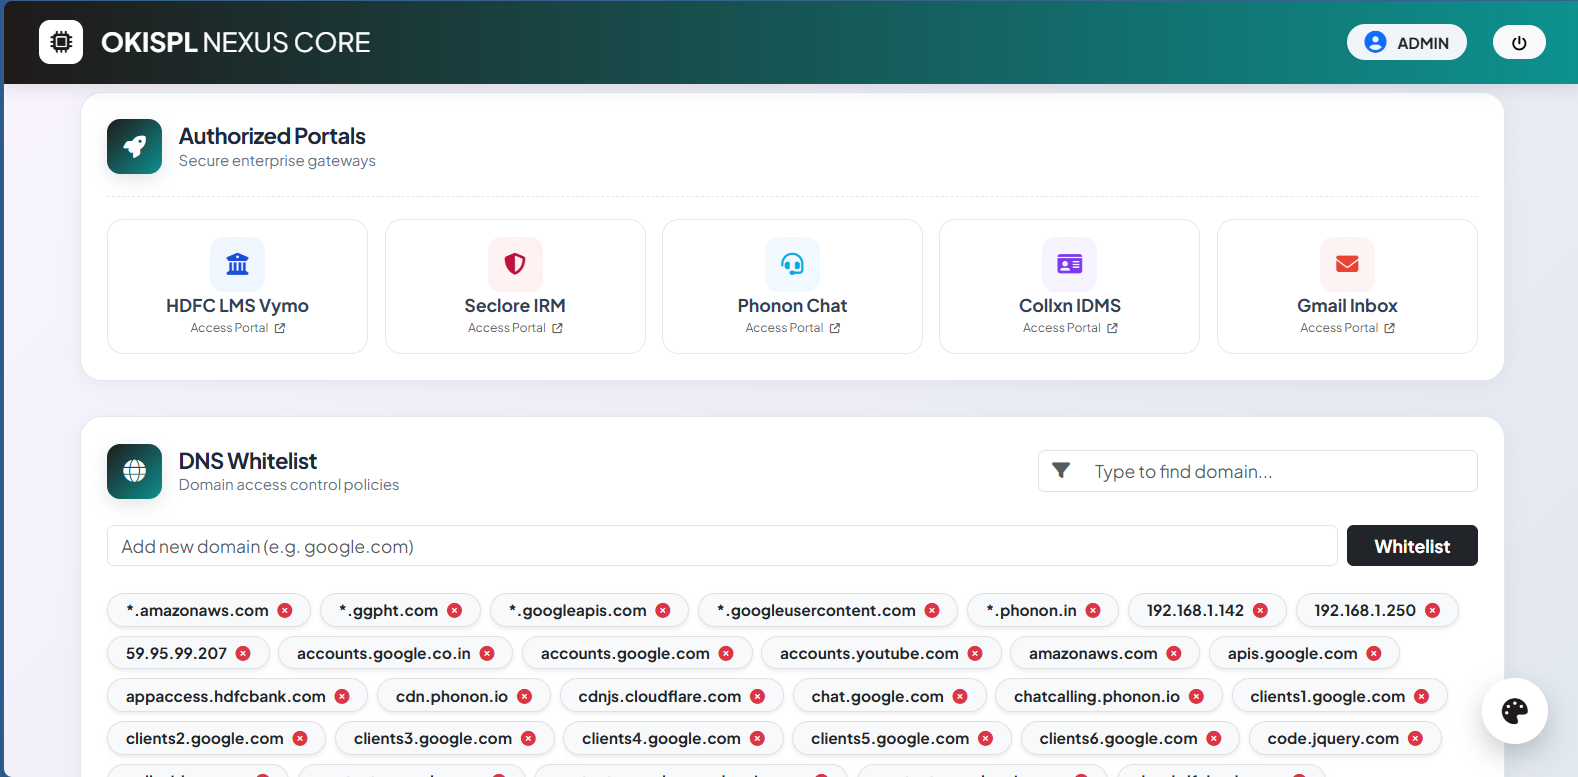This screenshot has width=1578, height=777.
Task: Click the cdnjs.cloudflare.com chip text
Action: pos(660,696)
